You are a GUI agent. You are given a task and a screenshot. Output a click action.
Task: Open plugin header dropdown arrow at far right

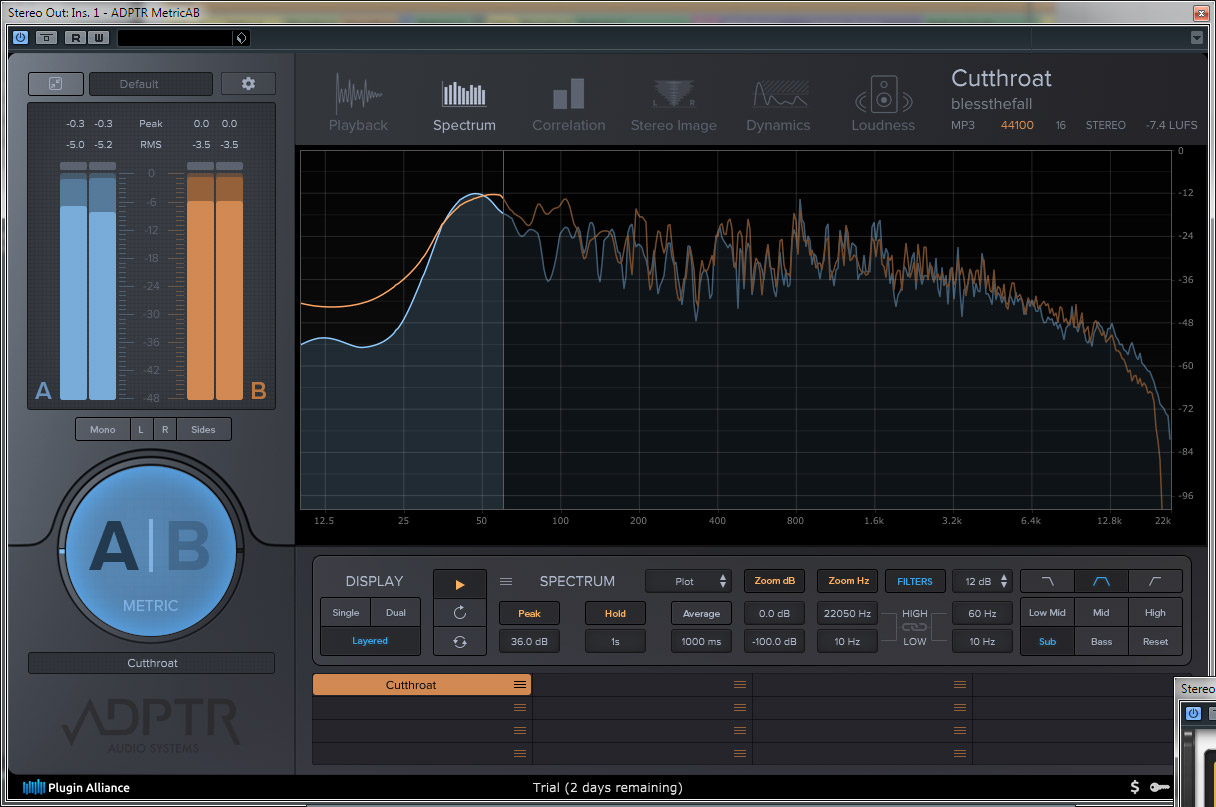point(1197,38)
